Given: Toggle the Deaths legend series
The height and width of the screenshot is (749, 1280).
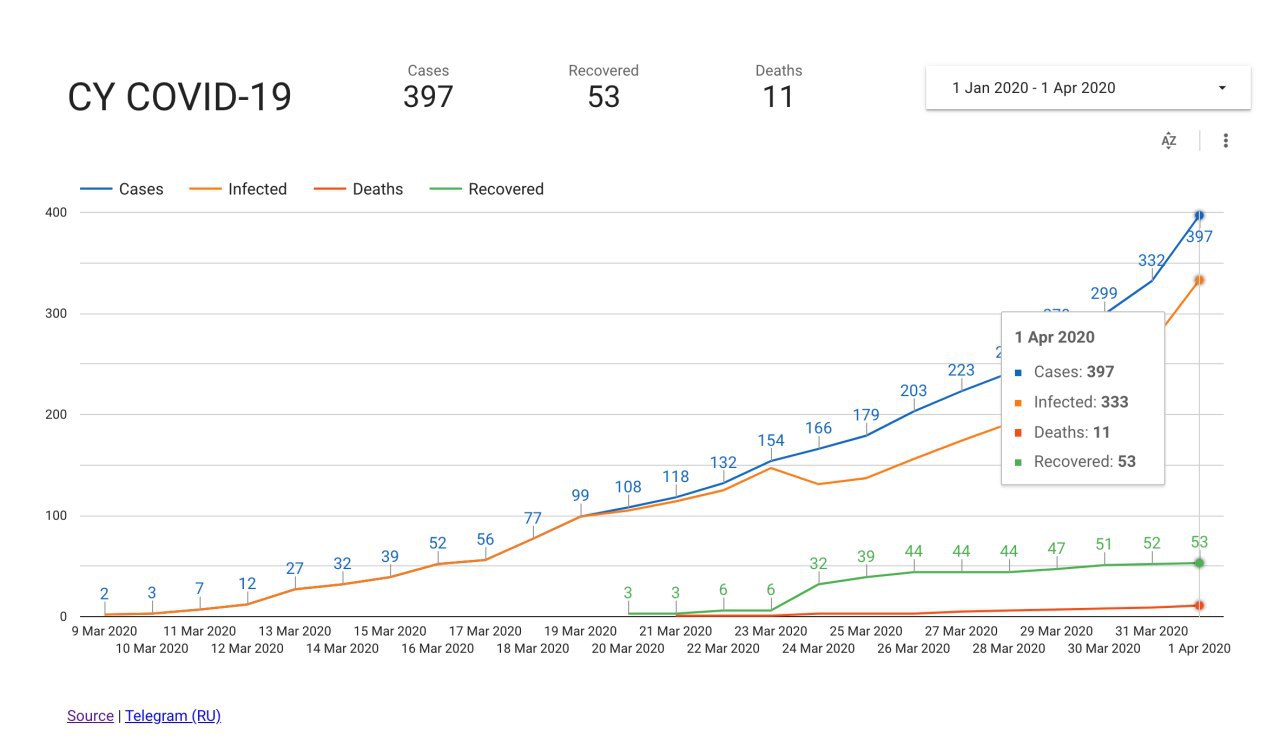Looking at the screenshot, I should (359, 189).
